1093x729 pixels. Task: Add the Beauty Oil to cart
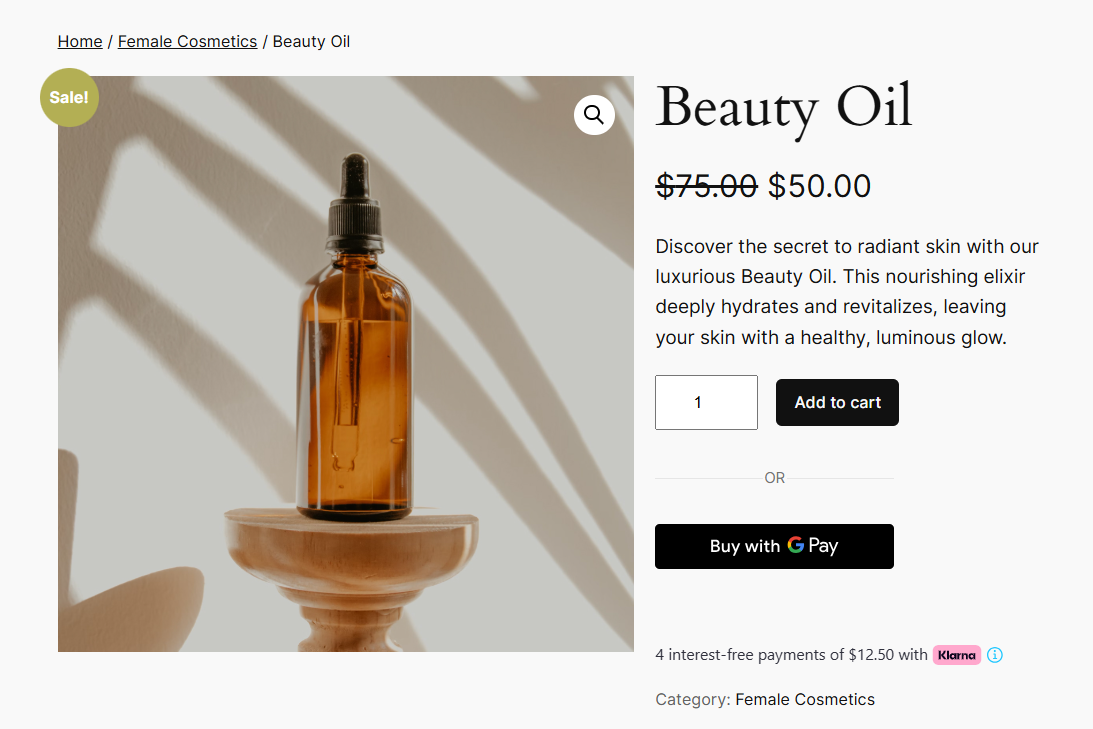click(837, 402)
